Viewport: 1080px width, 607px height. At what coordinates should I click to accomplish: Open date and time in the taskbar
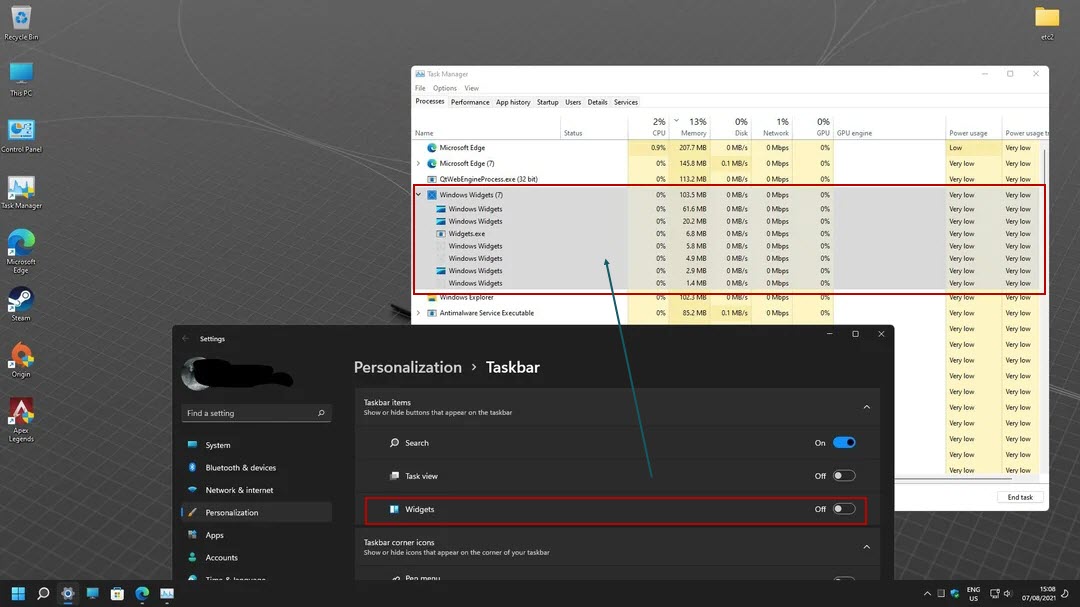click(1039, 594)
